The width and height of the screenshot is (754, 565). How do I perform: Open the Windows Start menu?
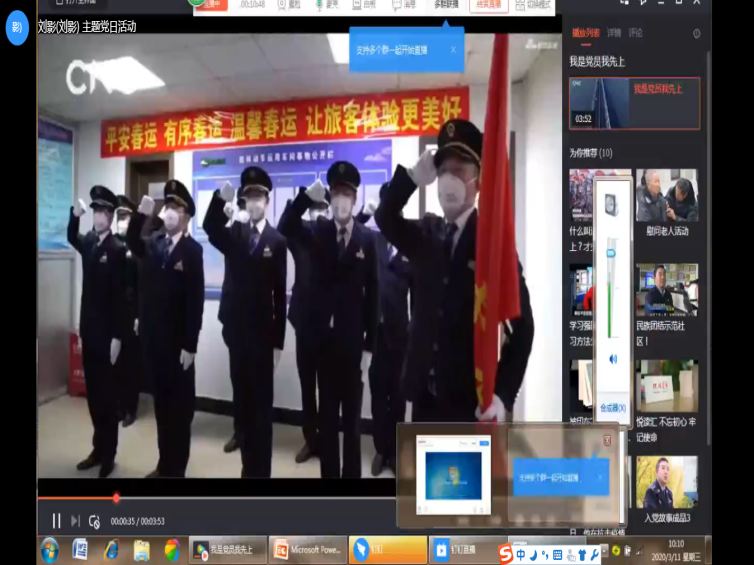coord(48,549)
